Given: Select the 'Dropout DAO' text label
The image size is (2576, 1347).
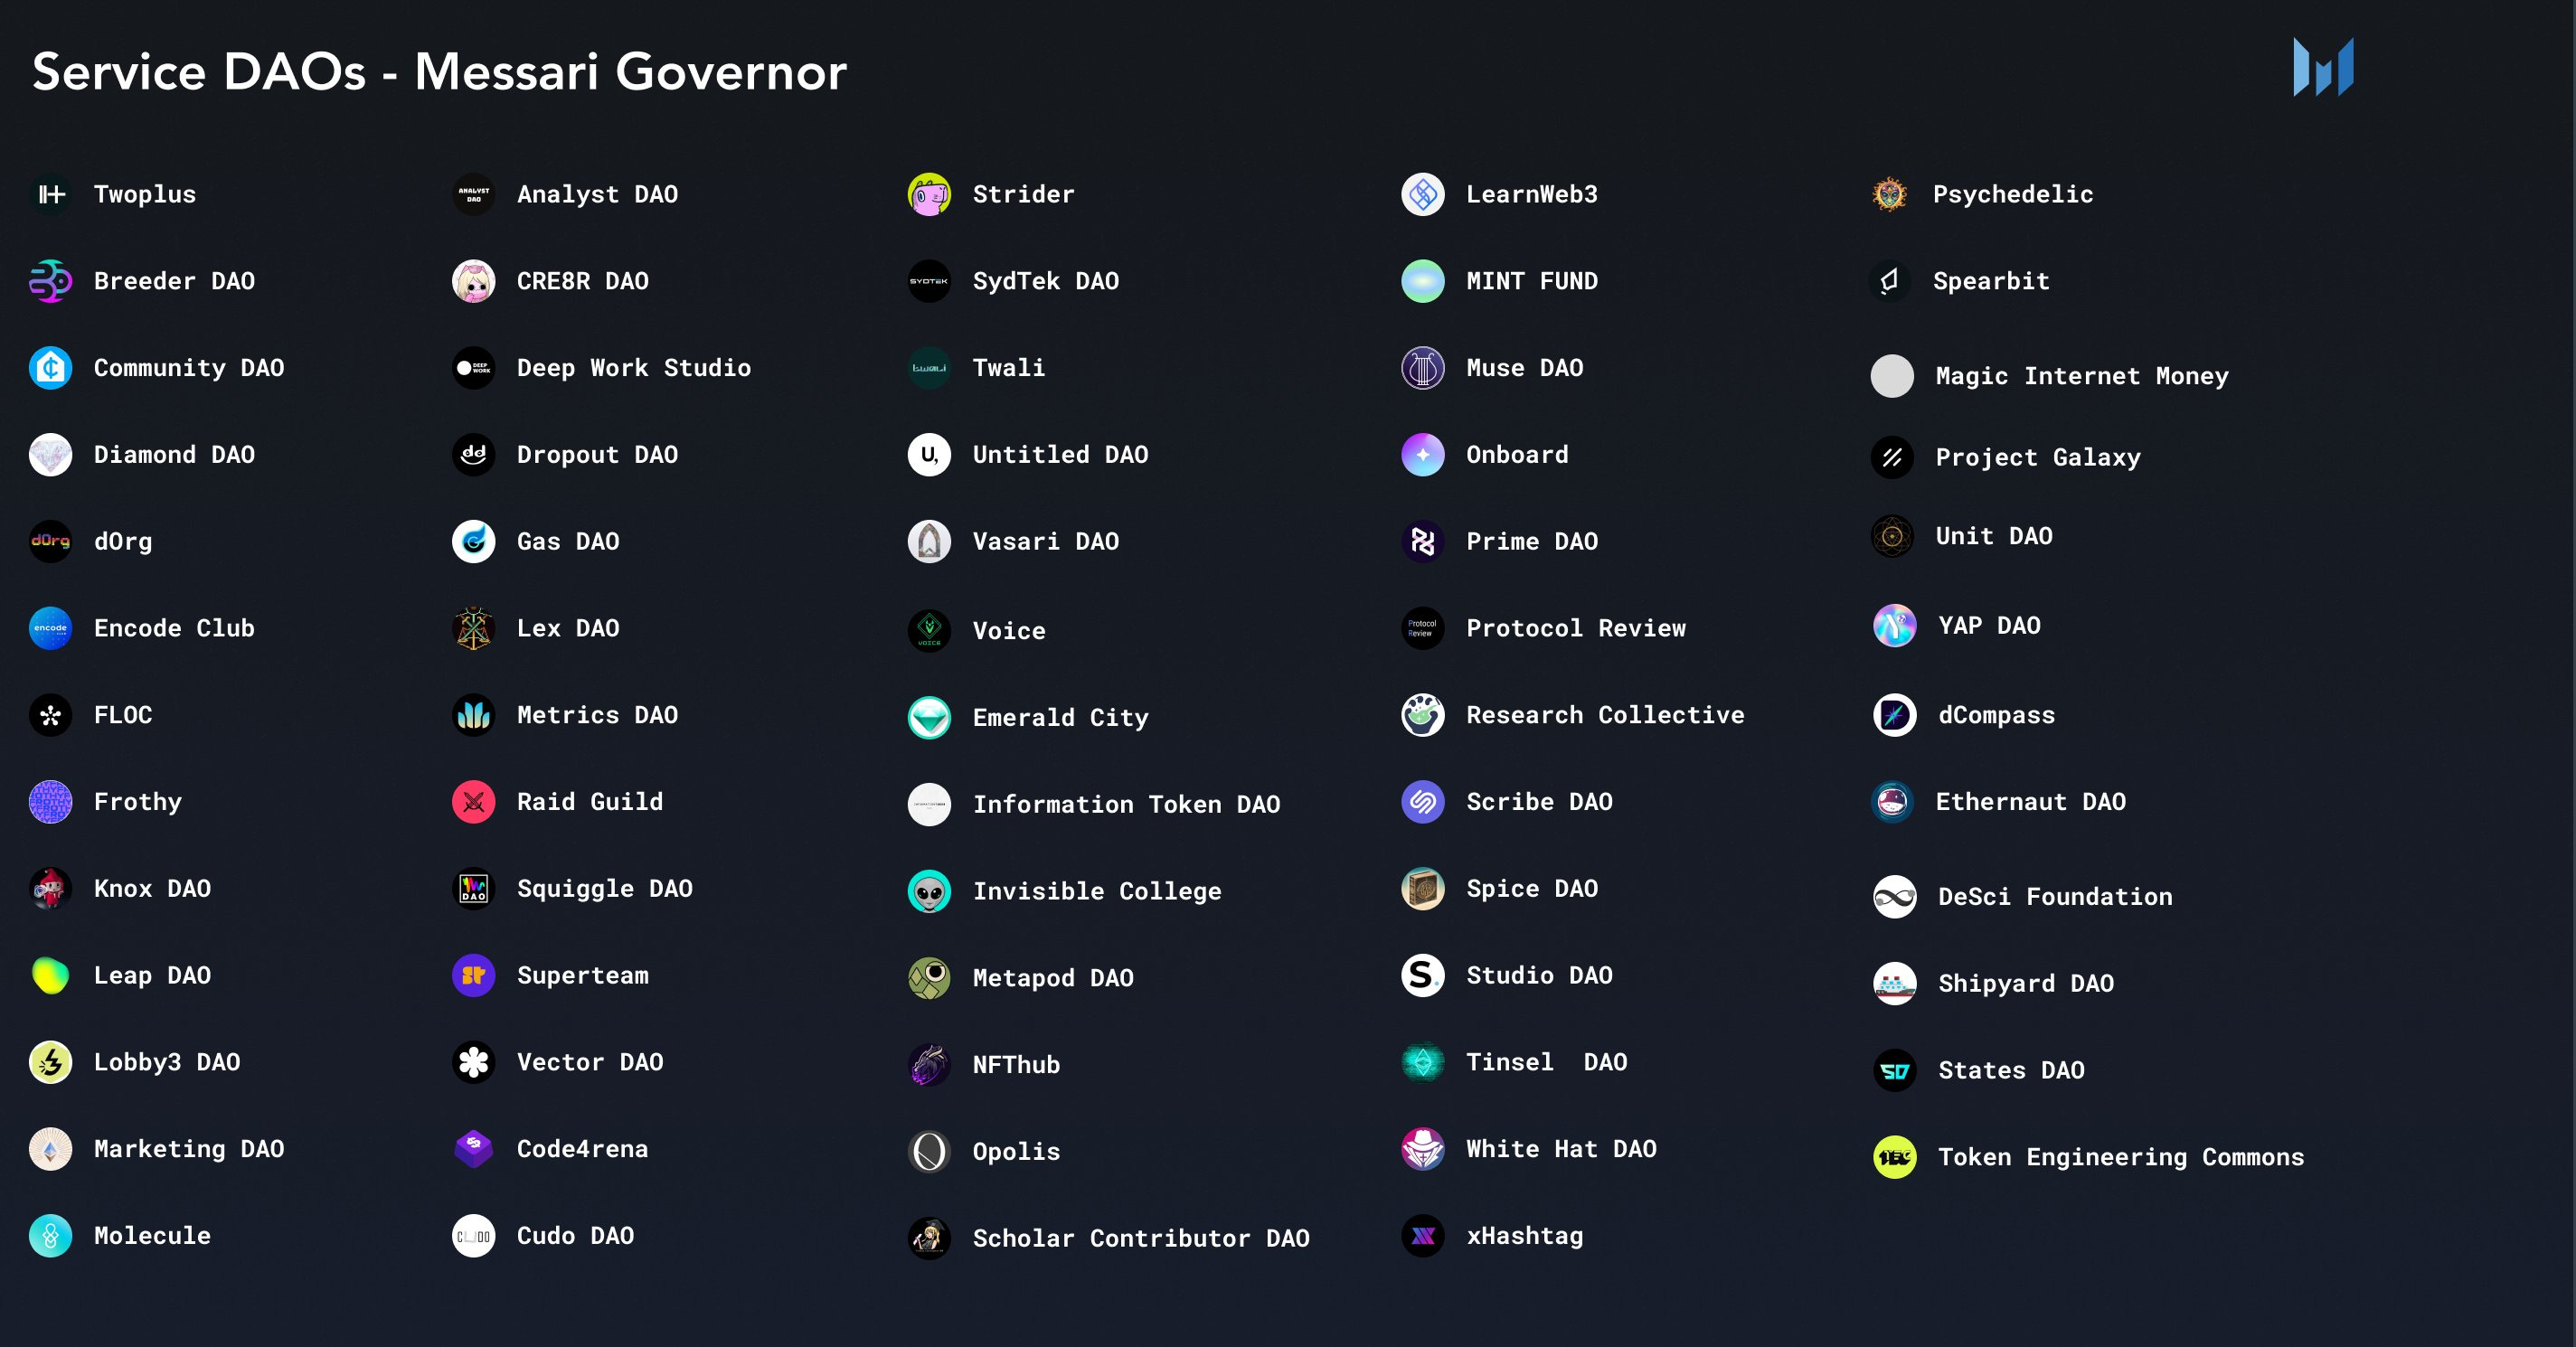Looking at the screenshot, I should [x=597, y=455].
